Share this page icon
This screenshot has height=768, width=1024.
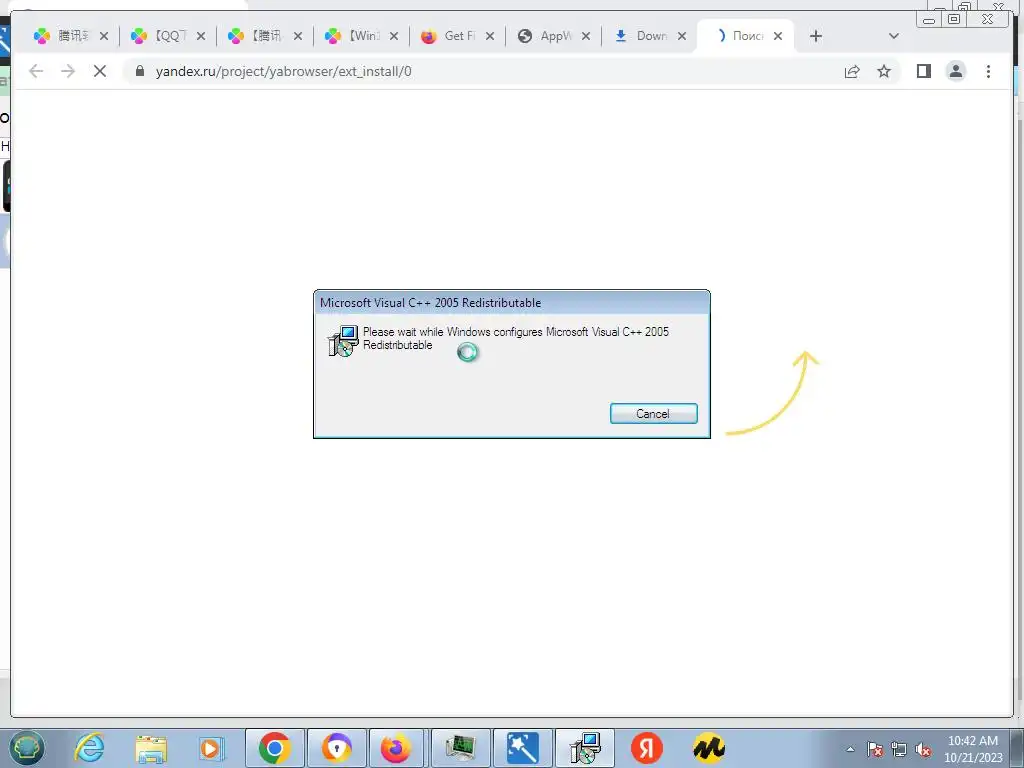coord(852,71)
